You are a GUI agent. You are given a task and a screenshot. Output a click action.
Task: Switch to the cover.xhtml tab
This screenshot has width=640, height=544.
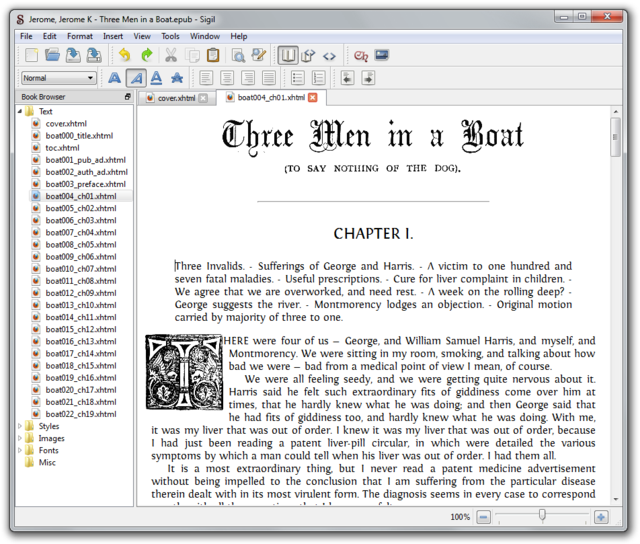pyautogui.click(x=175, y=98)
